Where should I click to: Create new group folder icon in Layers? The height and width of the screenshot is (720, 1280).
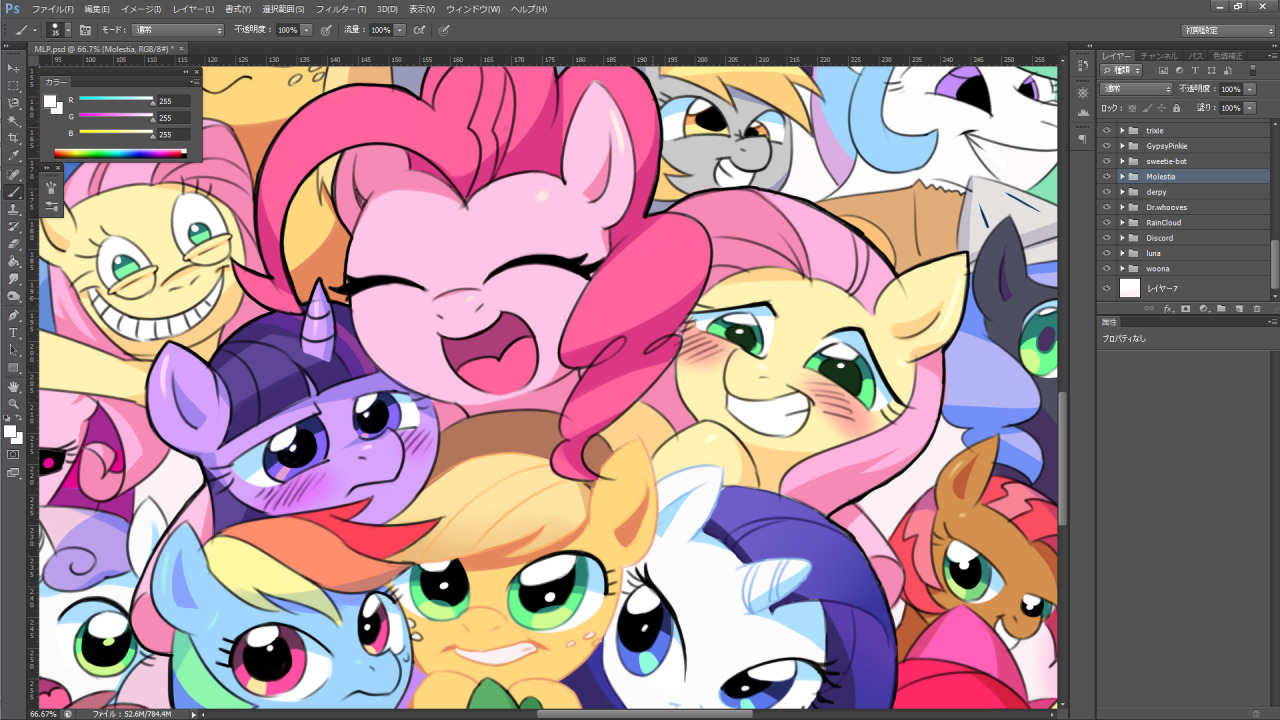[1221, 308]
